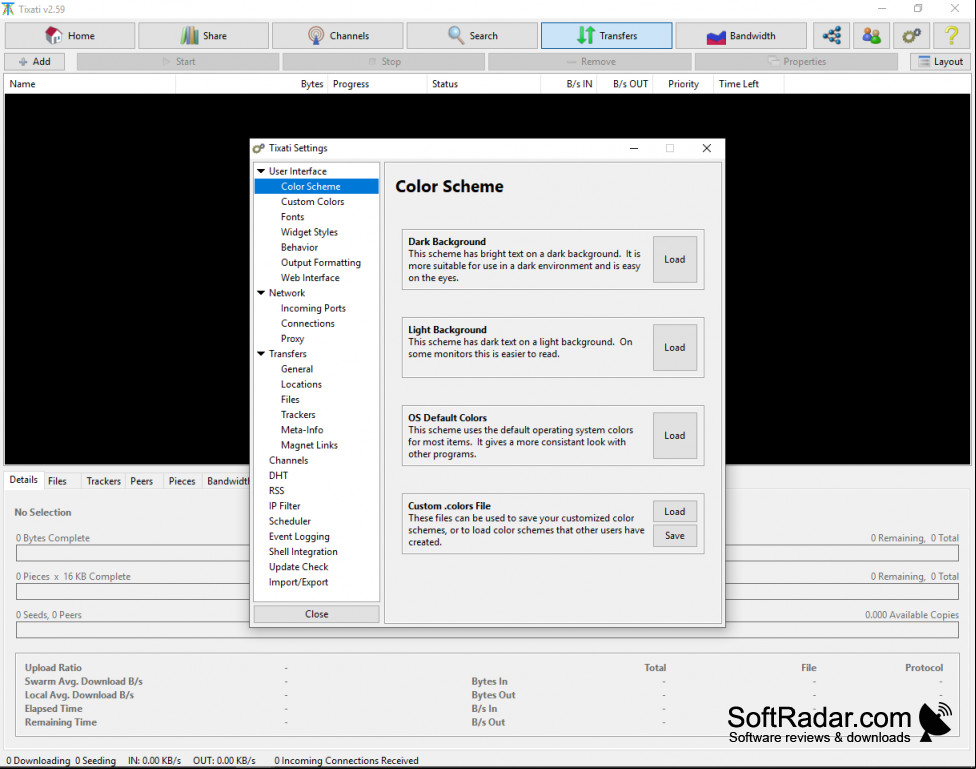Open the Bandwidth view
Viewport: 976px width, 769px height.
pyautogui.click(x=741, y=35)
